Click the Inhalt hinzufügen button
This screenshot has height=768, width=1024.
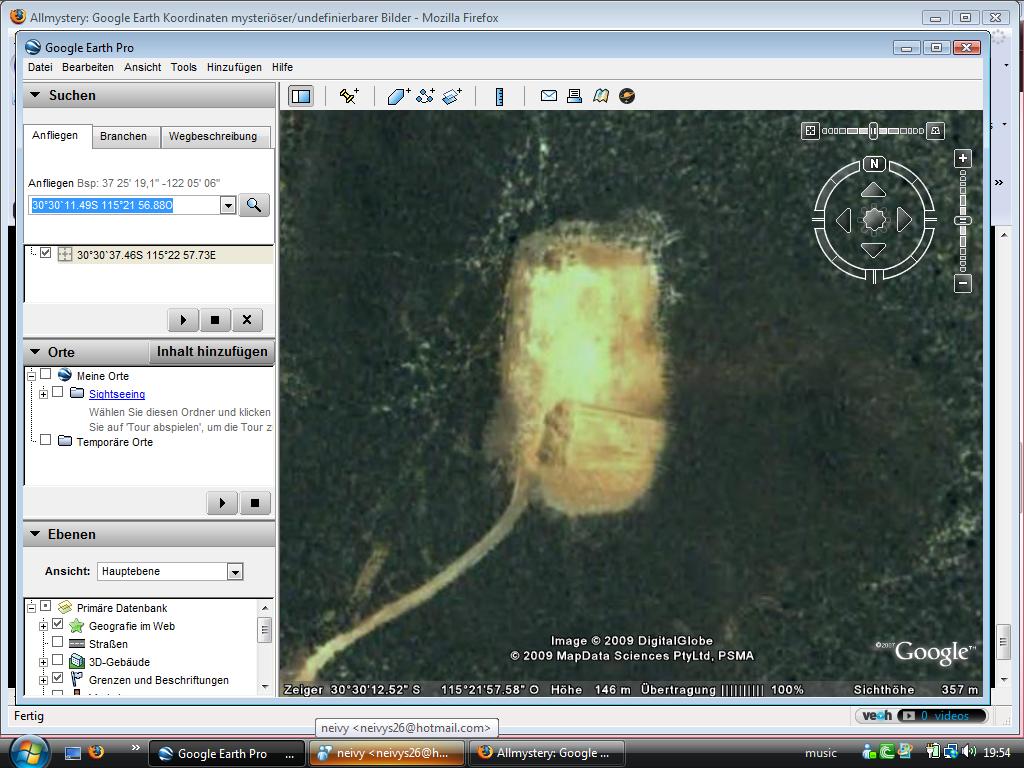[212, 352]
